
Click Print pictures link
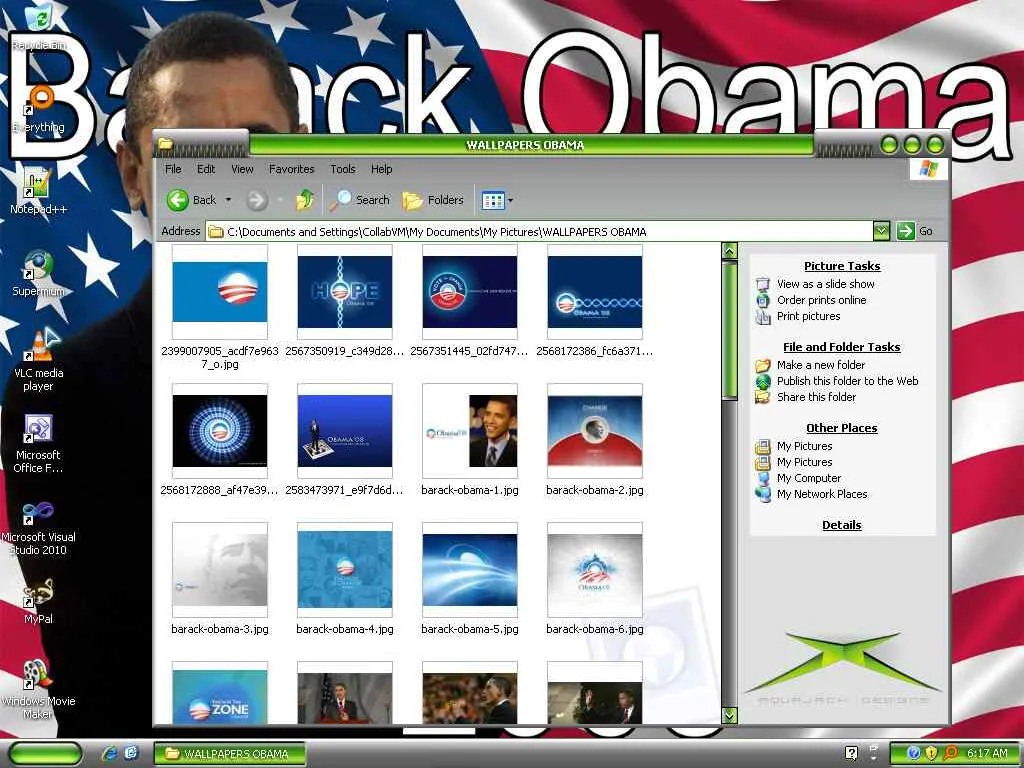(x=808, y=316)
